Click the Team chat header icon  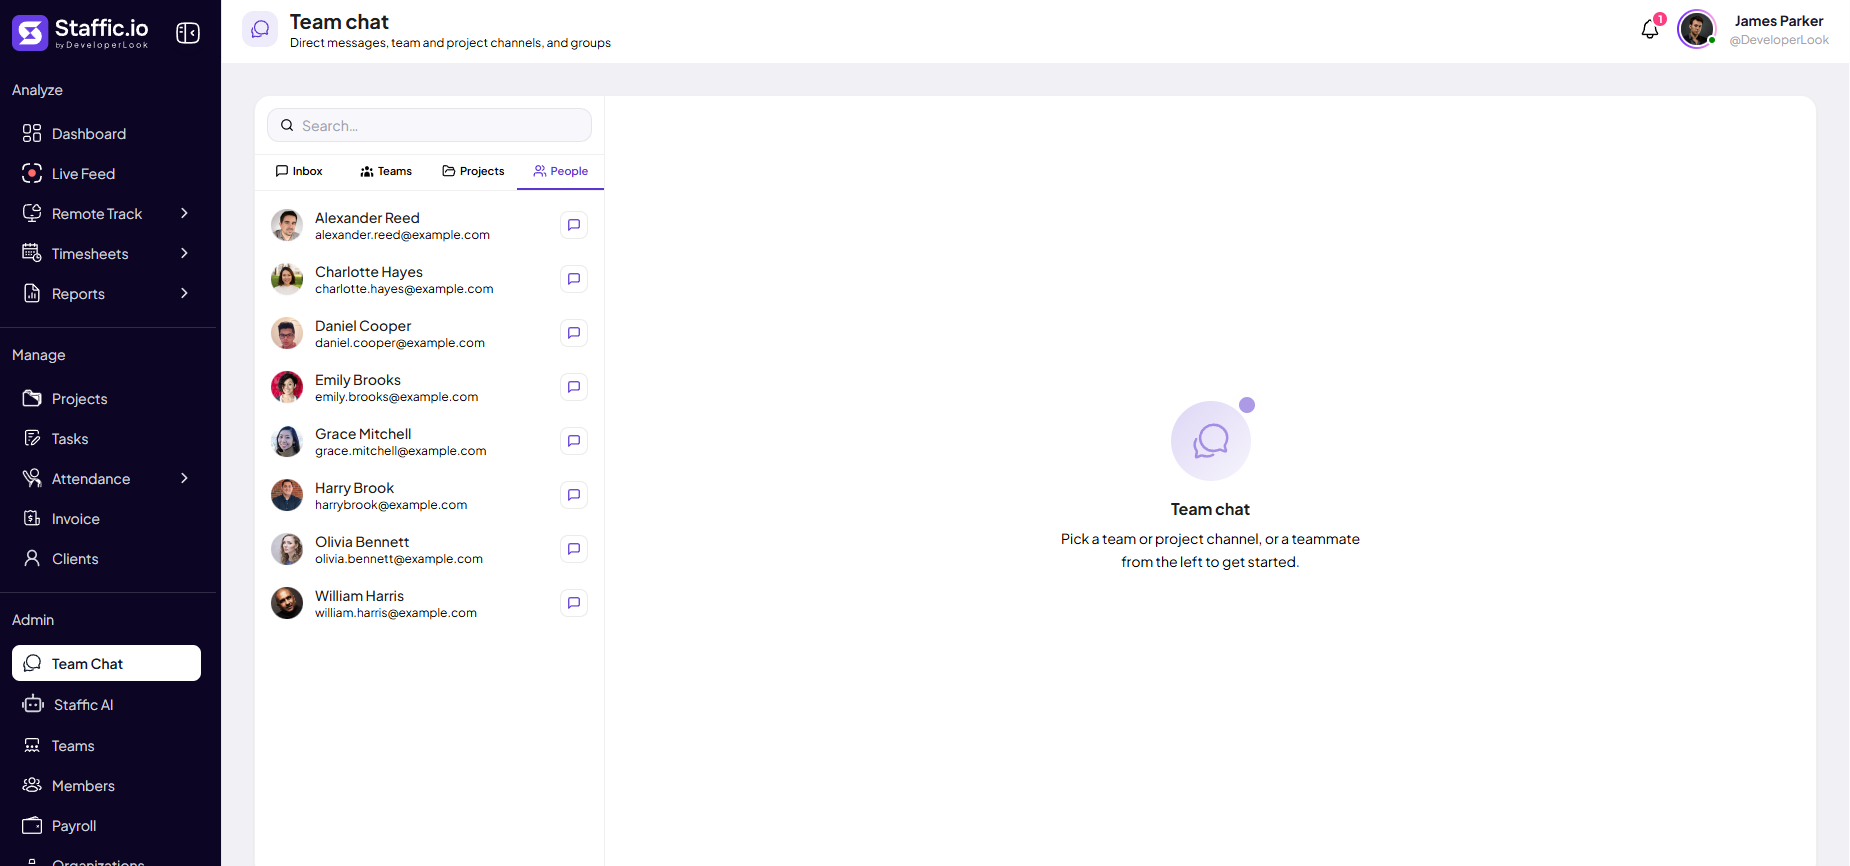click(260, 29)
